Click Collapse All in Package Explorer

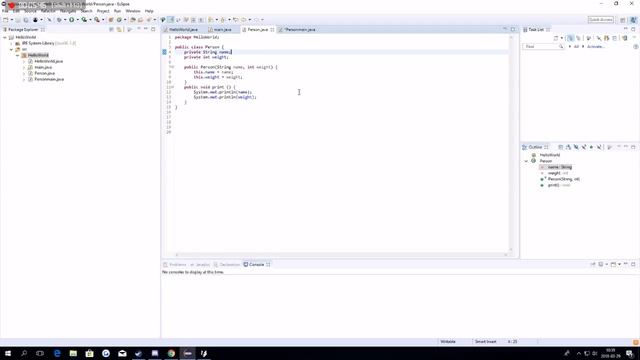click(x=111, y=29)
